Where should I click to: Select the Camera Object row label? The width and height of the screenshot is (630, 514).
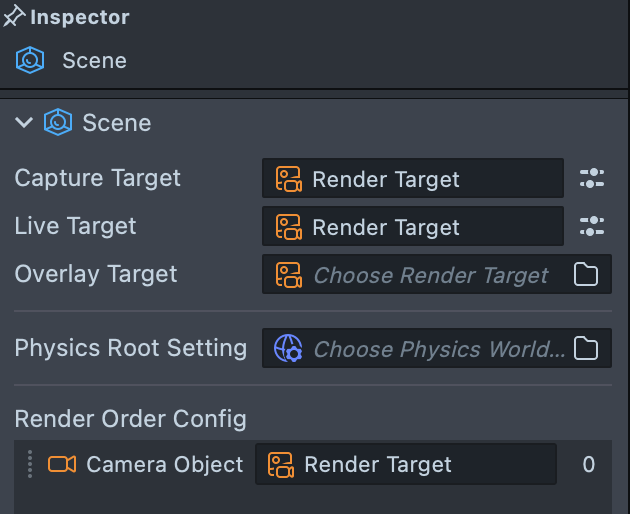164,464
